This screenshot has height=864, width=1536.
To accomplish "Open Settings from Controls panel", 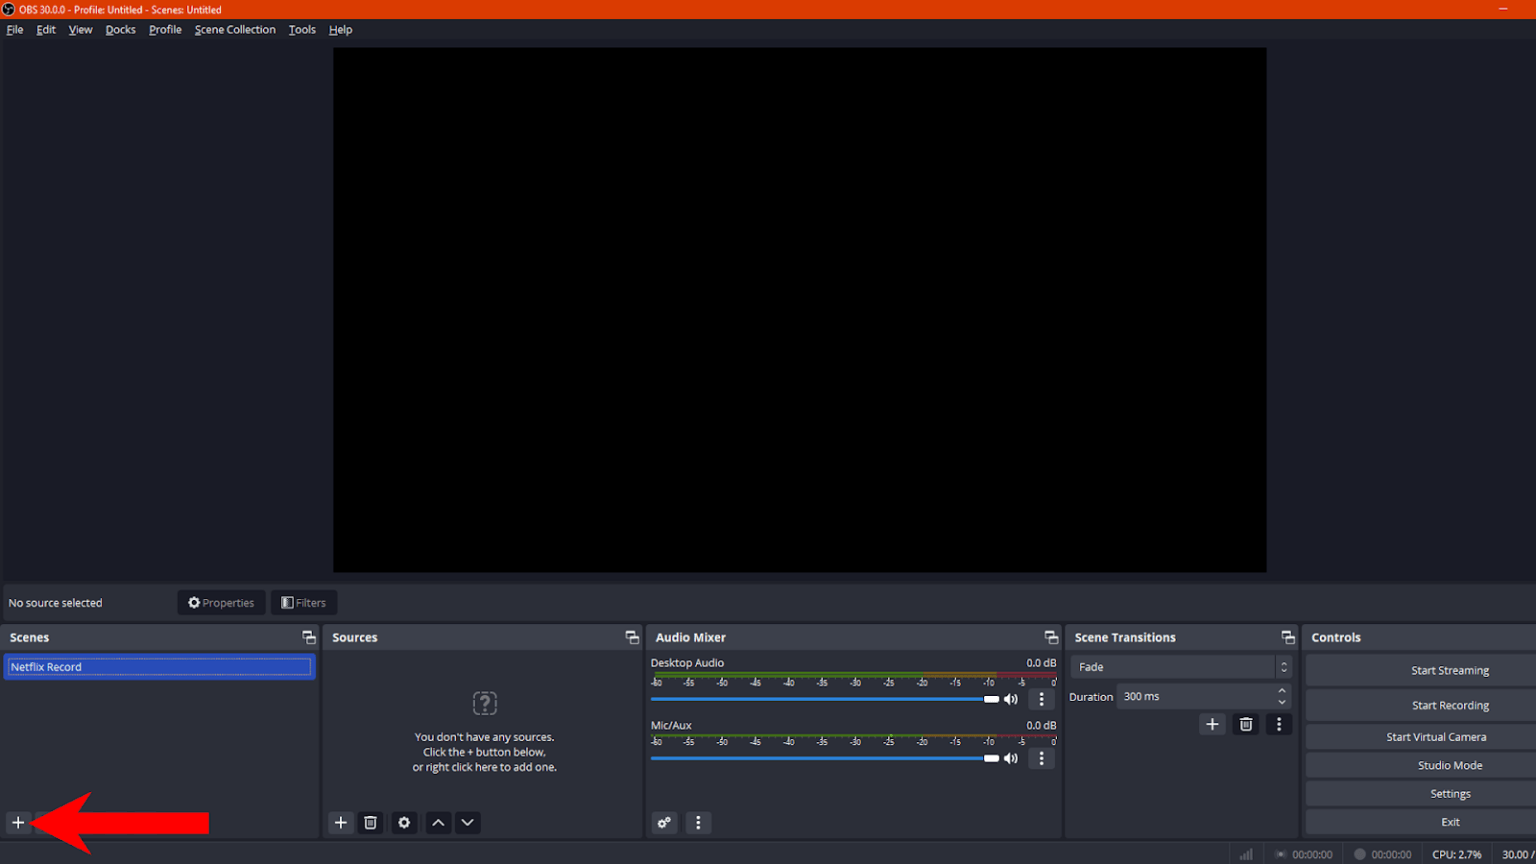I will pyautogui.click(x=1449, y=794).
